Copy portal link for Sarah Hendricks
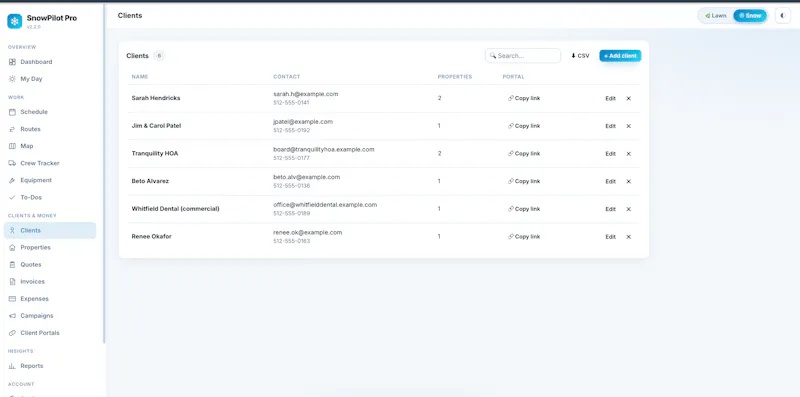The image size is (800, 397). point(524,98)
